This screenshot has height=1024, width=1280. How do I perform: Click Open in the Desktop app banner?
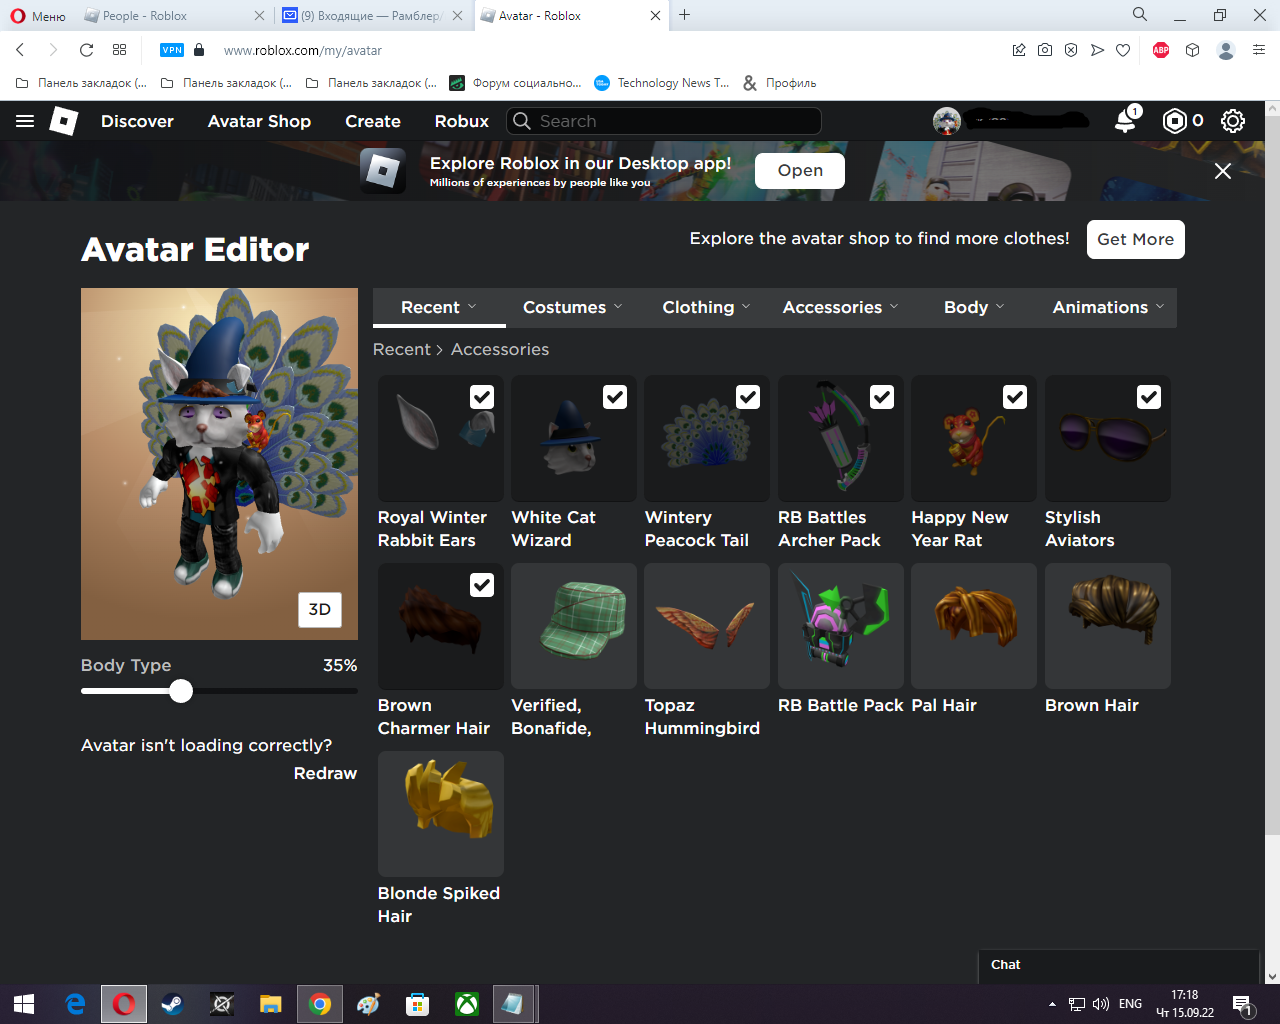800,171
